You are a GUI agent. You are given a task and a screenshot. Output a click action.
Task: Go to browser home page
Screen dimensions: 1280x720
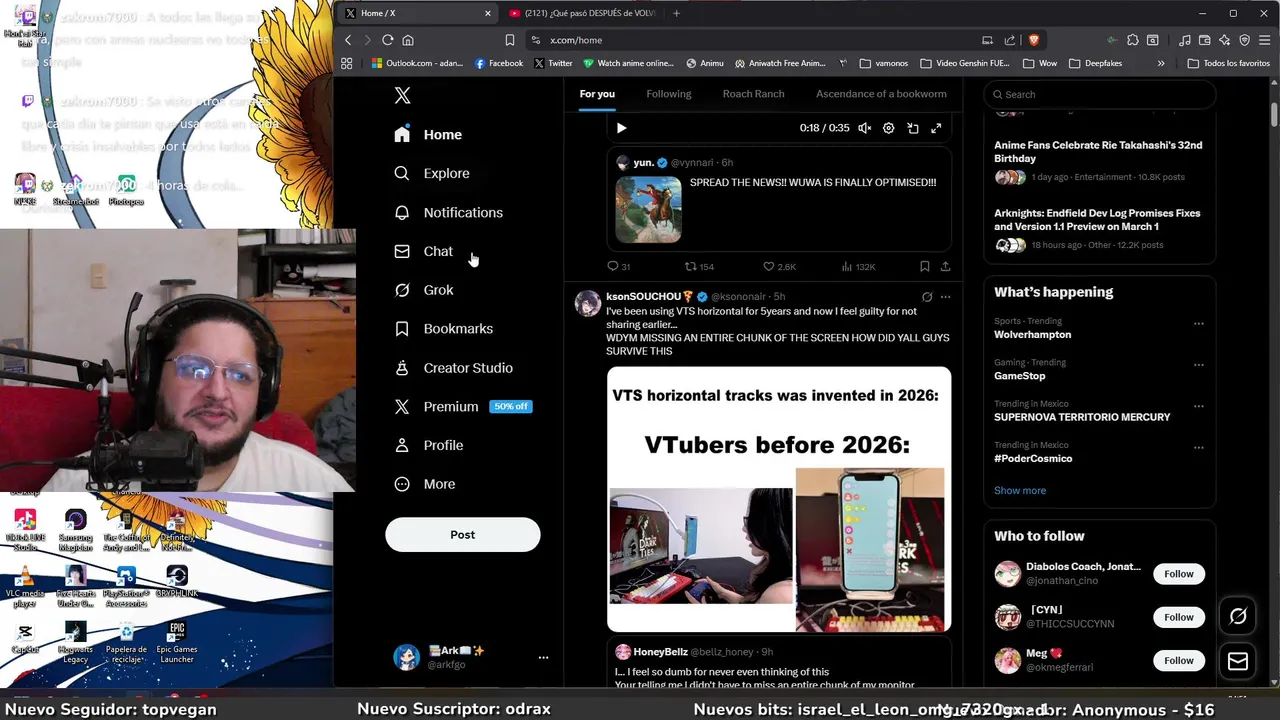[x=408, y=40]
